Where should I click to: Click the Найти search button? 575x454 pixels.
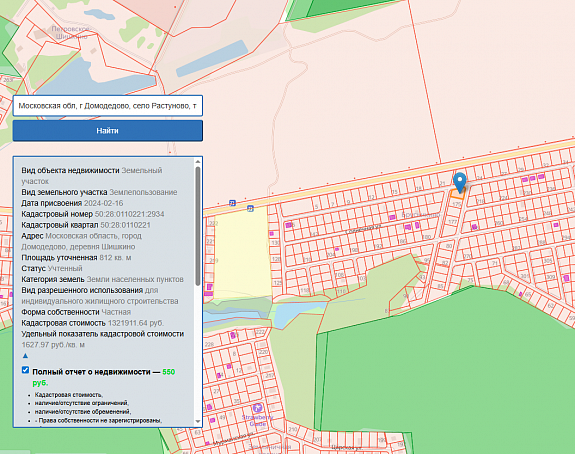pos(107,131)
